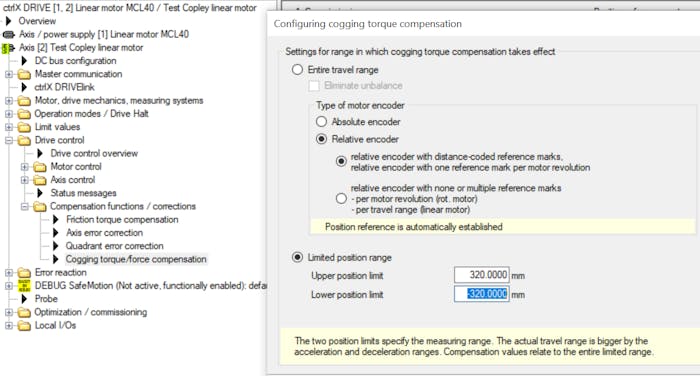Expand the Optimization / commissioning node
This screenshot has height=376, width=700.
(9, 312)
